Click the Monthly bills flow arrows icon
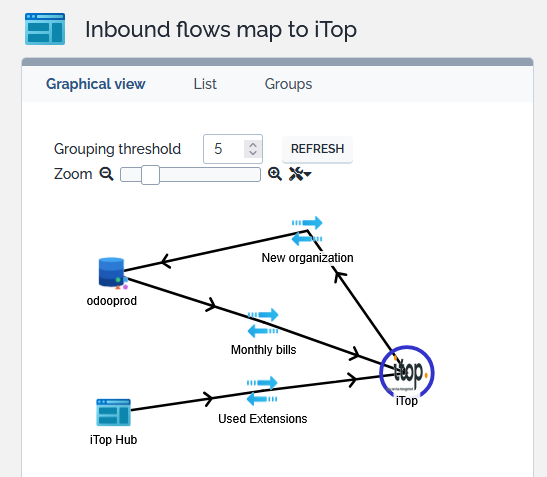This screenshot has height=477, width=547. (x=263, y=323)
